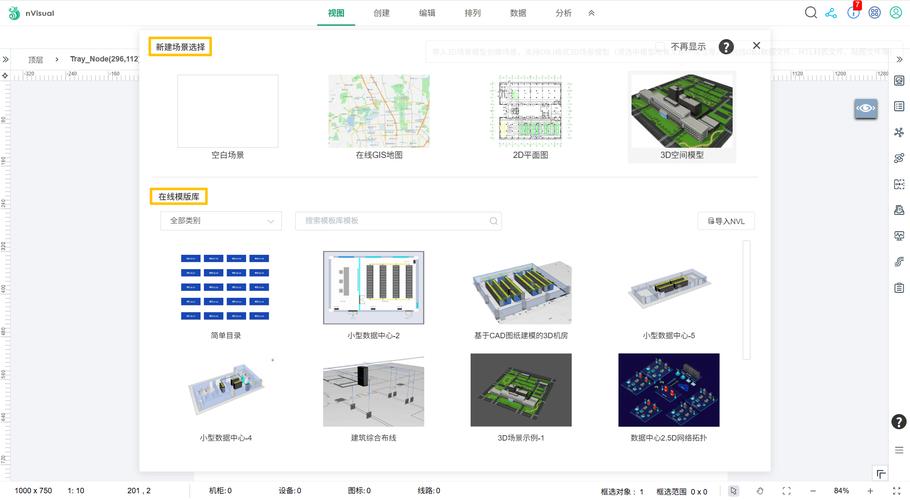Click the nVisual logo

31,13
